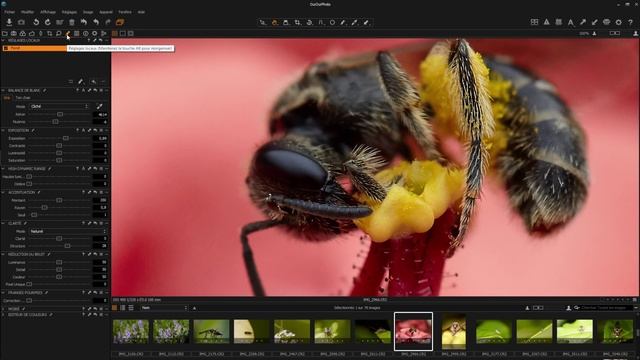Viewport: 640px width, 360px height.
Task: Open white balance Mode dropdown
Action: click(59, 106)
